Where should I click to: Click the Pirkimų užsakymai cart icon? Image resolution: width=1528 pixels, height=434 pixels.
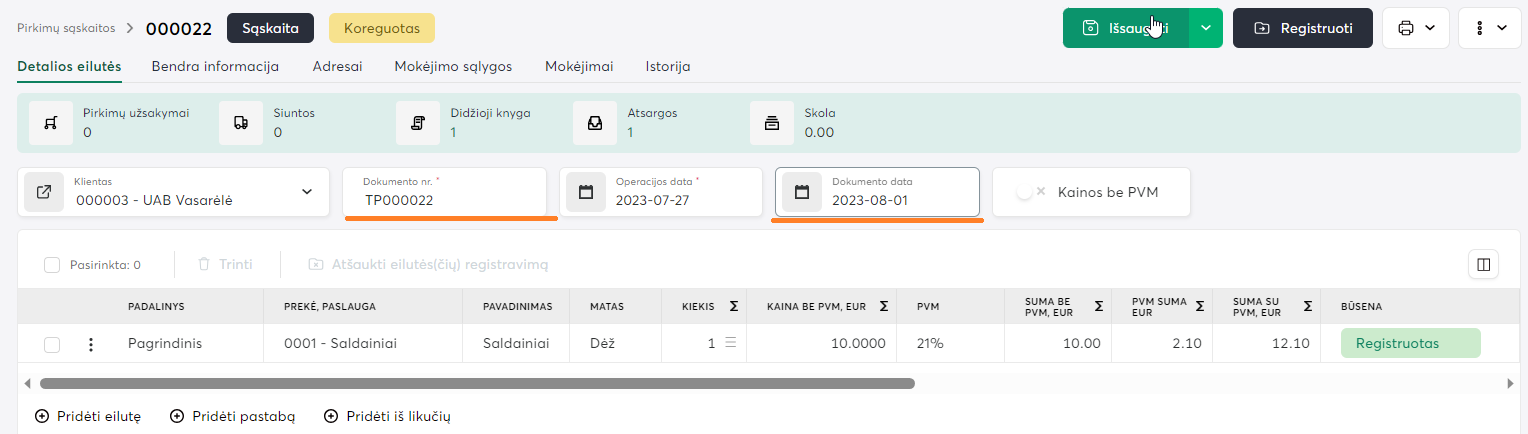pyautogui.click(x=50, y=123)
